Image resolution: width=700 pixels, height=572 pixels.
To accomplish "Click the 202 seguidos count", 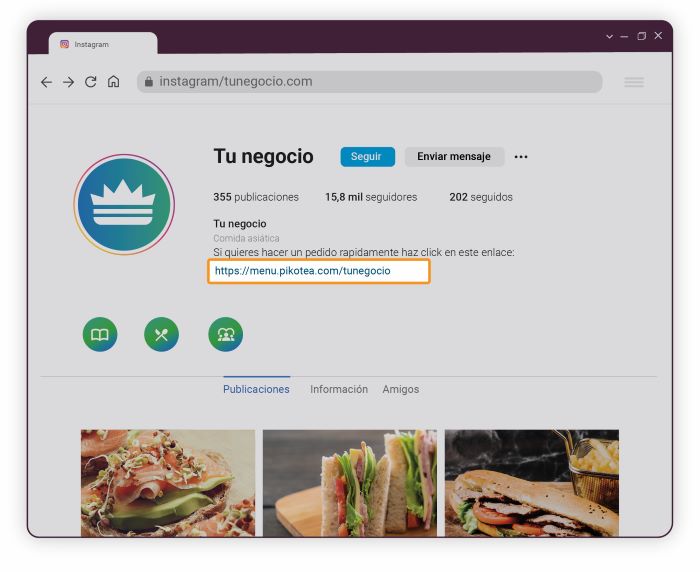I will point(481,197).
